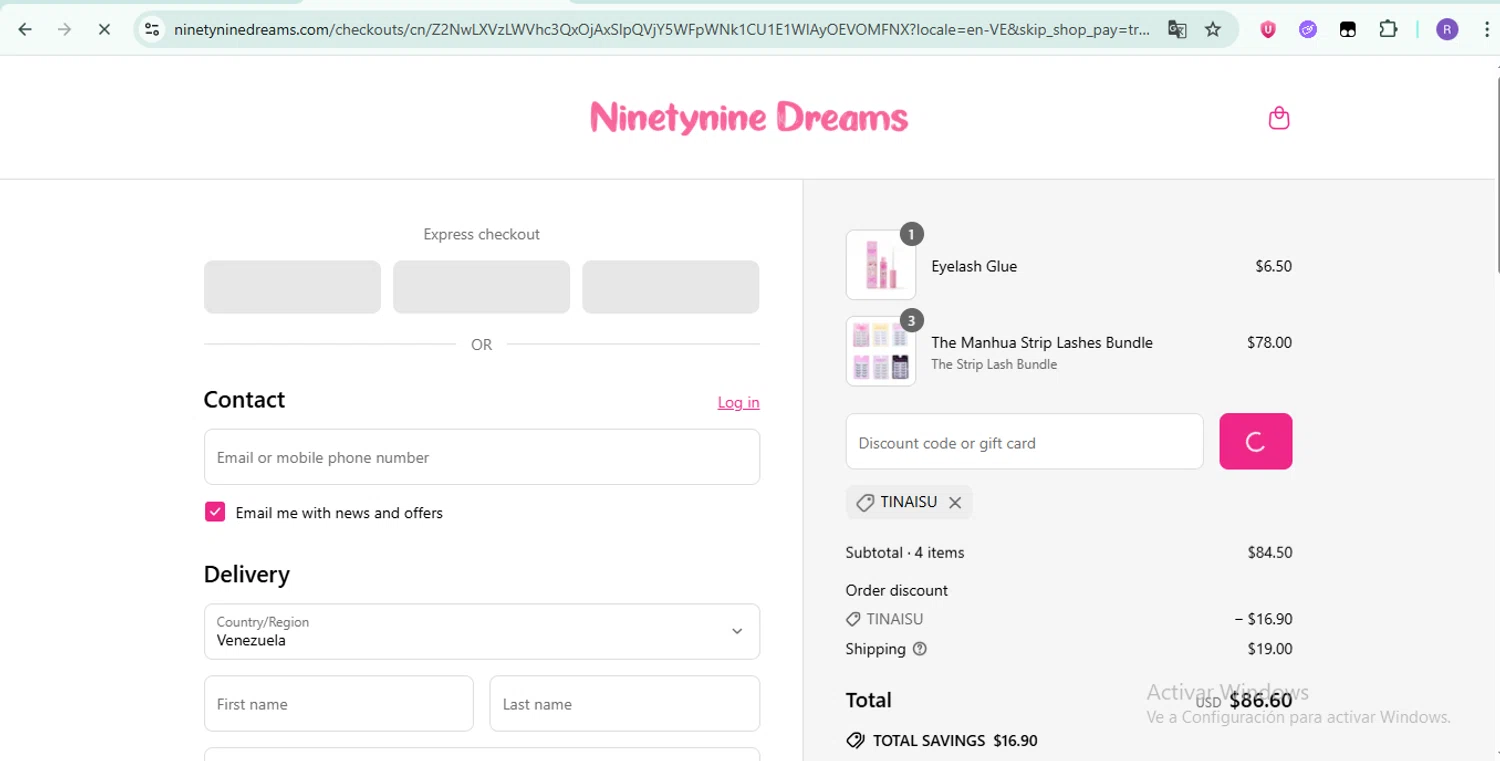Focus the Email or mobile phone field
Image resolution: width=1500 pixels, height=761 pixels.
(482, 457)
